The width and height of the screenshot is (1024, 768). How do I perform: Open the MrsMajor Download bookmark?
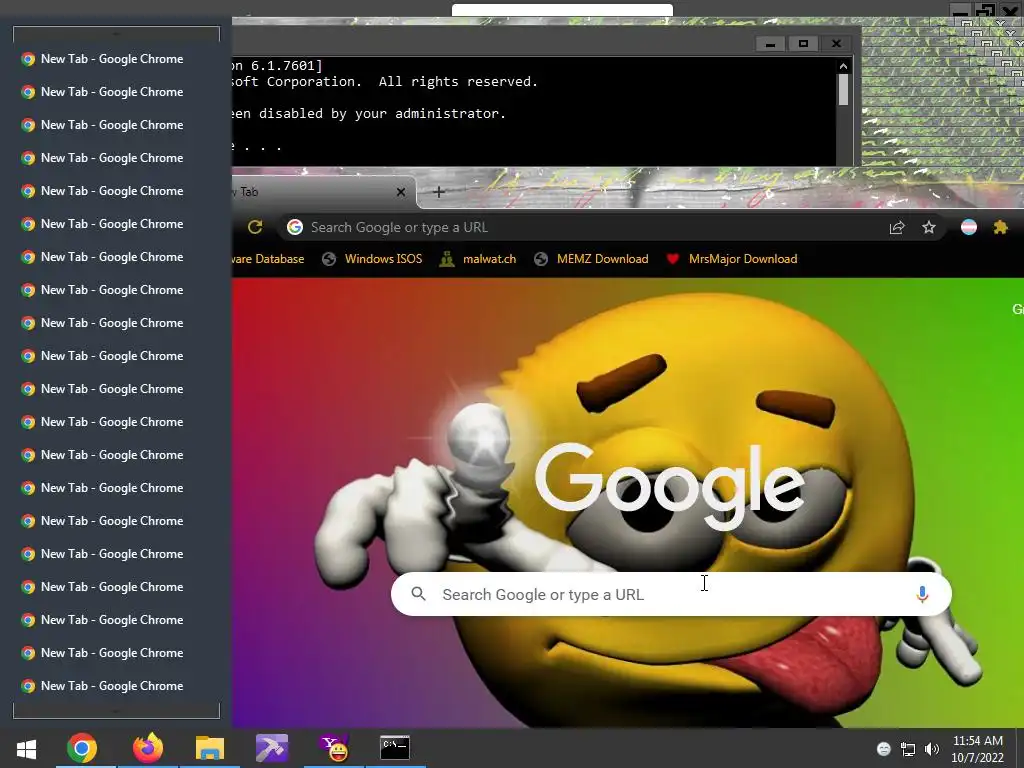point(731,259)
